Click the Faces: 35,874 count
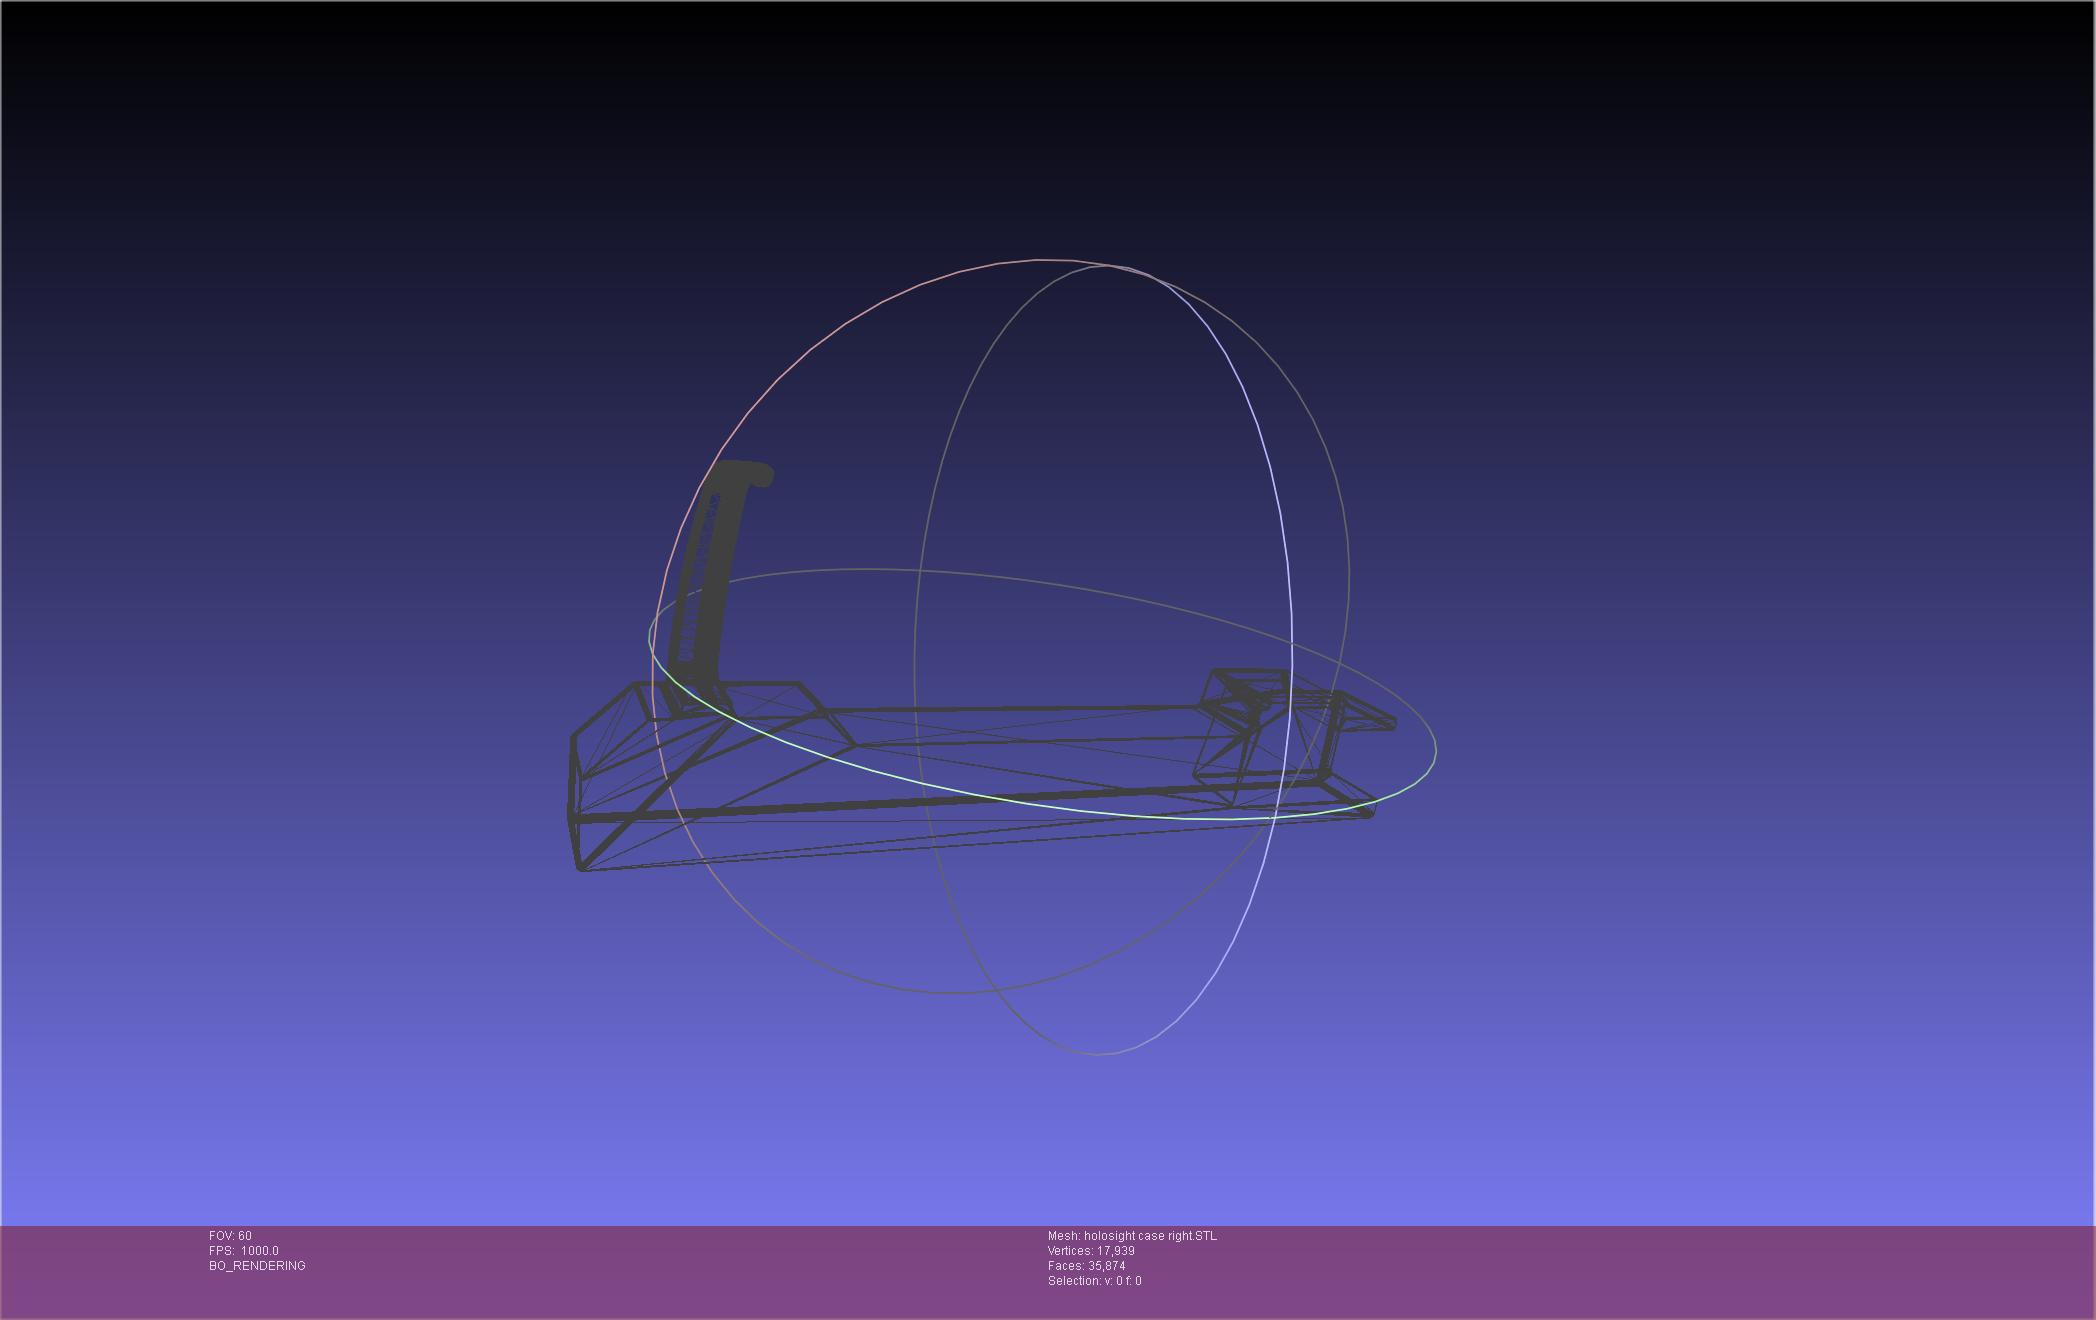Screen dimensions: 2096x1320 [x=1086, y=1266]
